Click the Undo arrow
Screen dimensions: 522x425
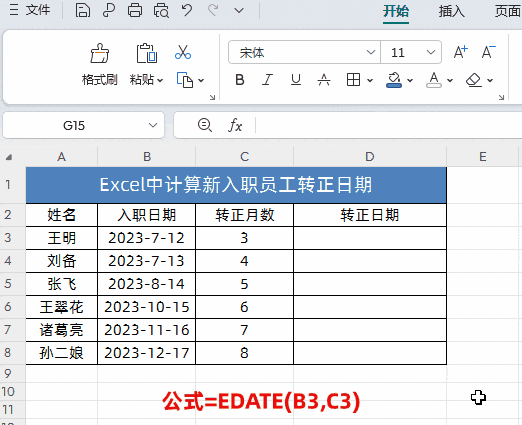(187, 10)
